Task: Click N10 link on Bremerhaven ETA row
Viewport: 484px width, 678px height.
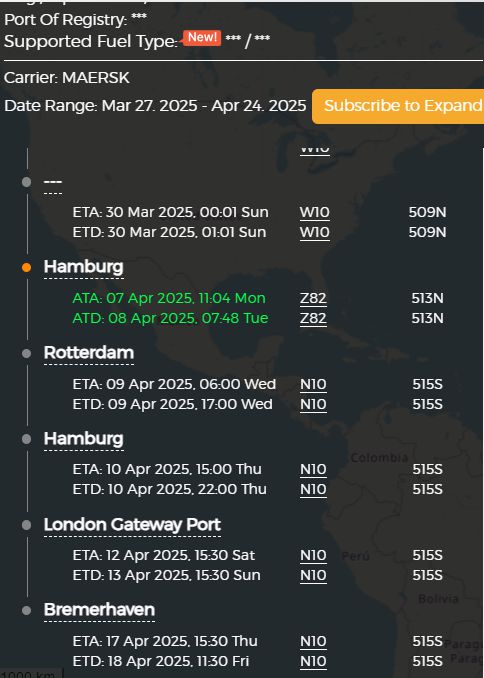Action: pyautogui.click(x=313, y=641)
